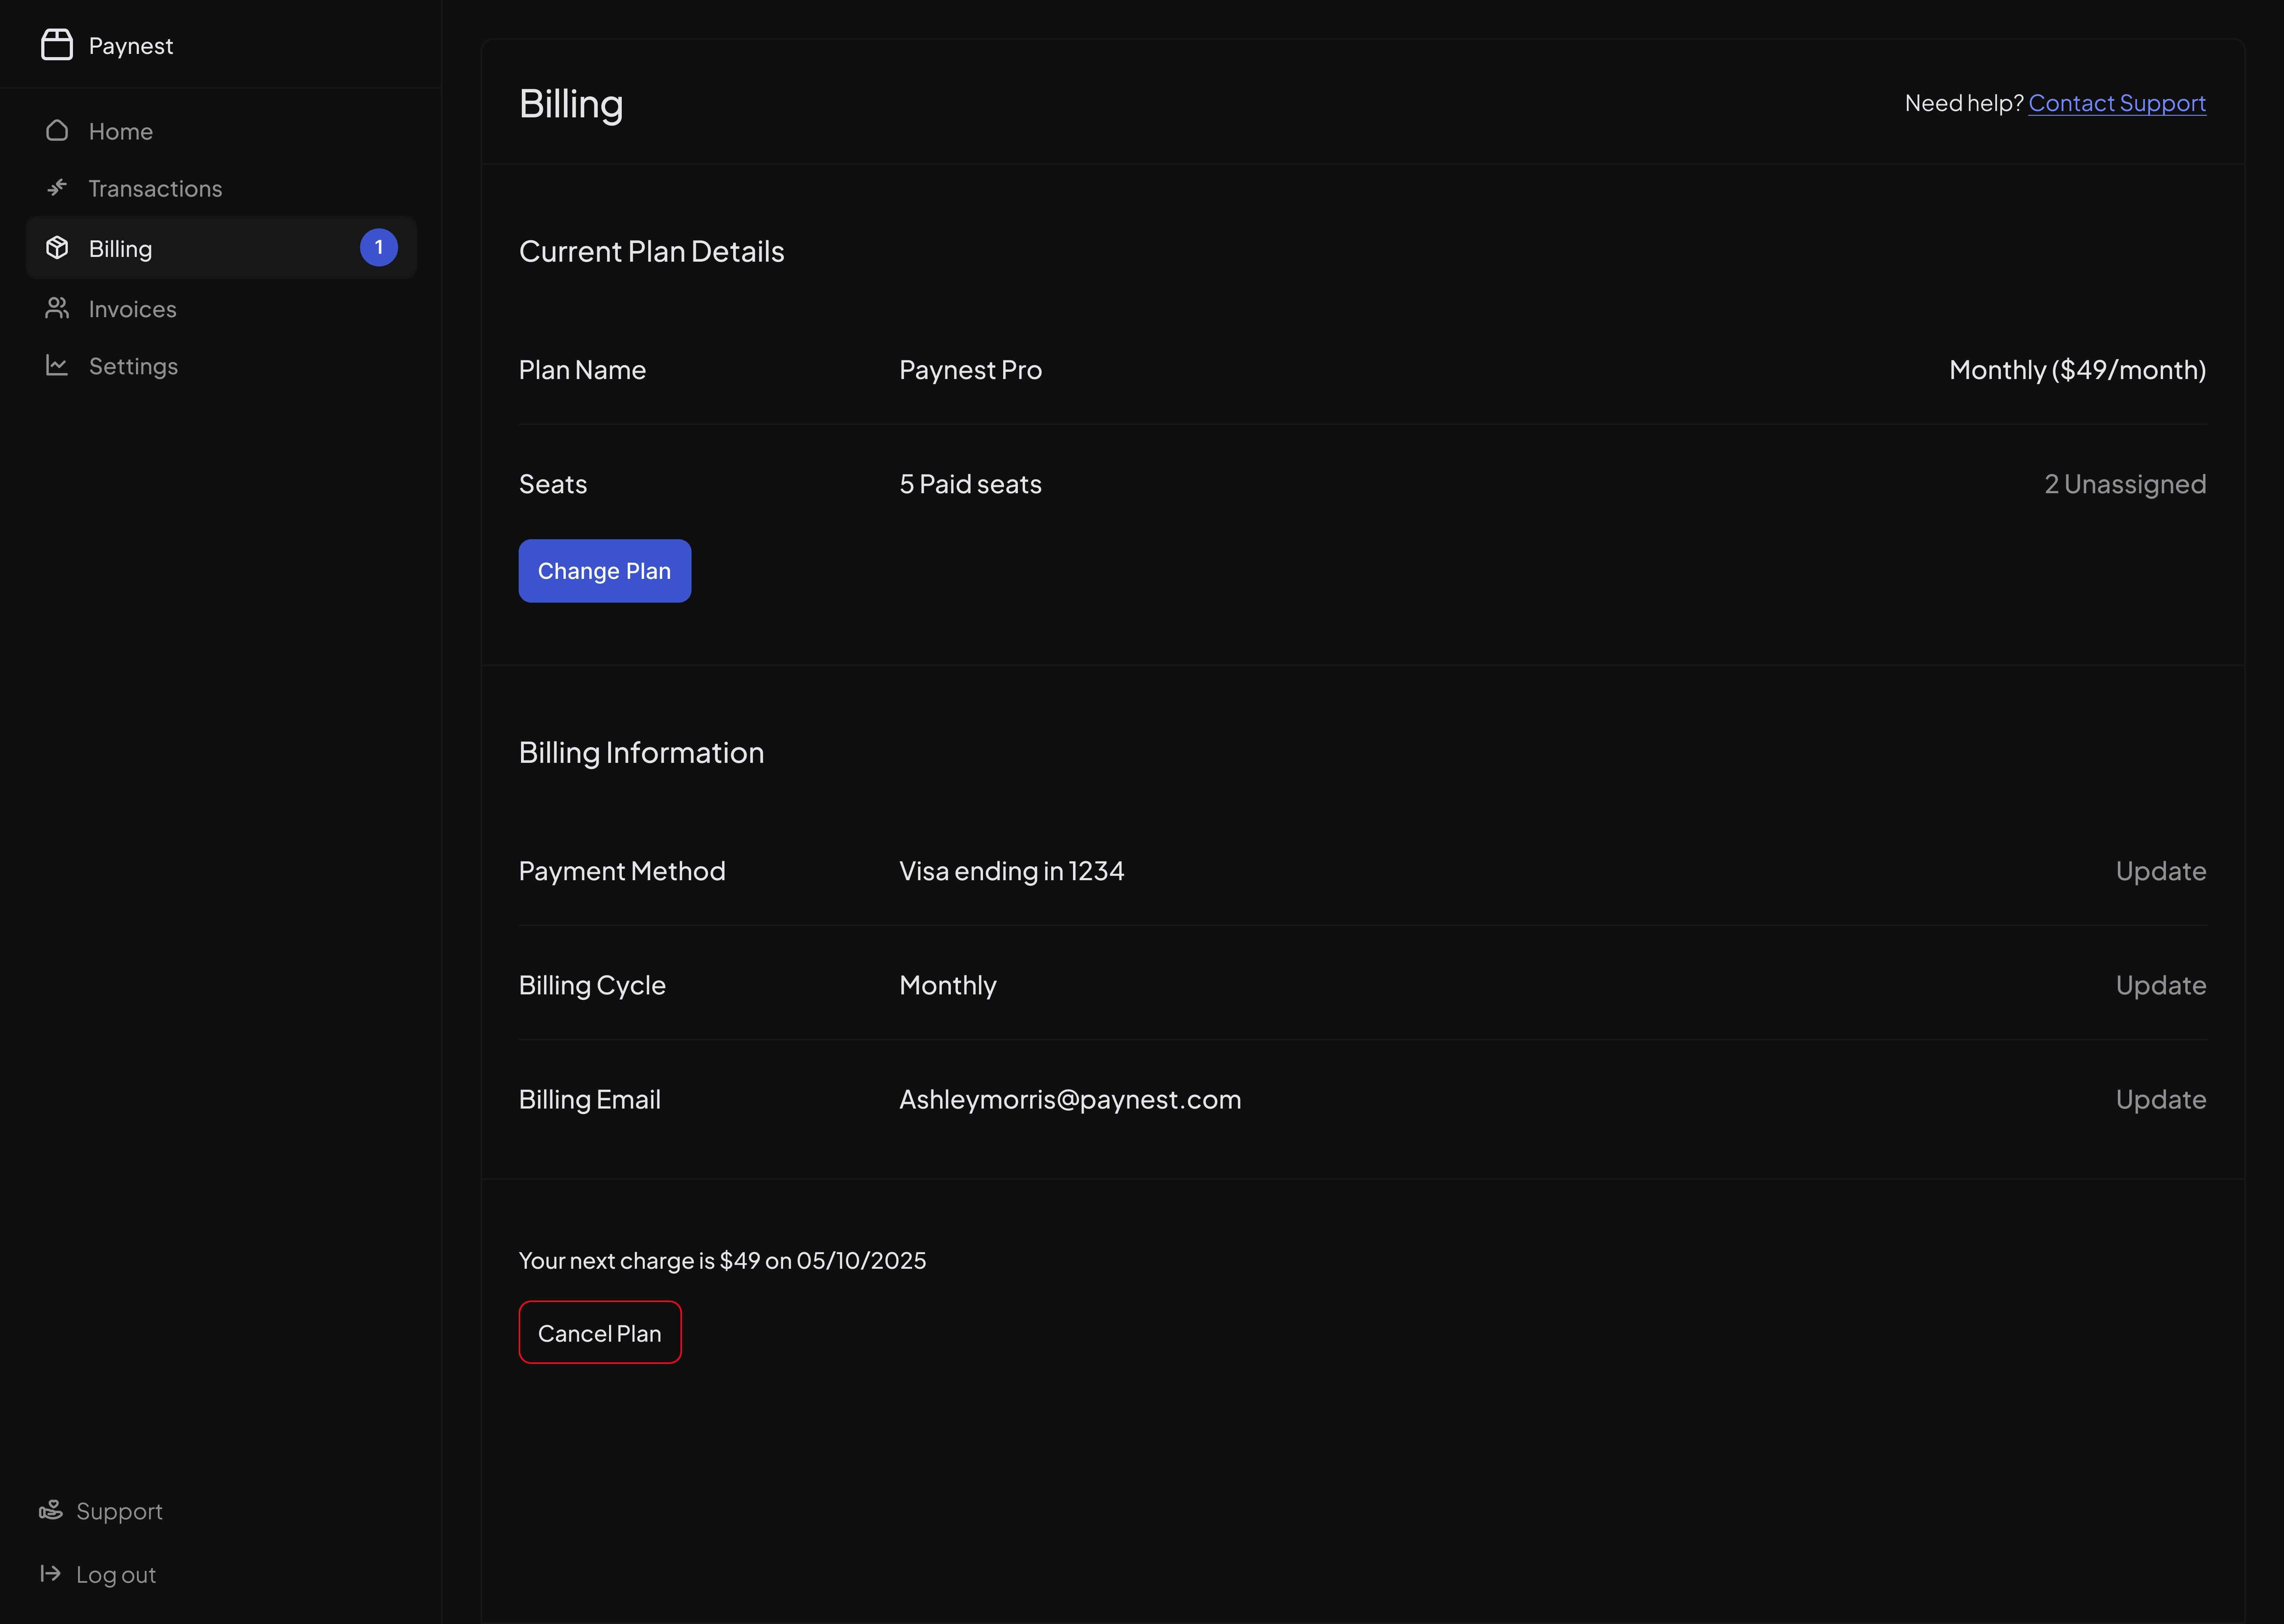The image size is (2284, 1624).
Task: Click the Billing box icon
Action: [57, 248]
